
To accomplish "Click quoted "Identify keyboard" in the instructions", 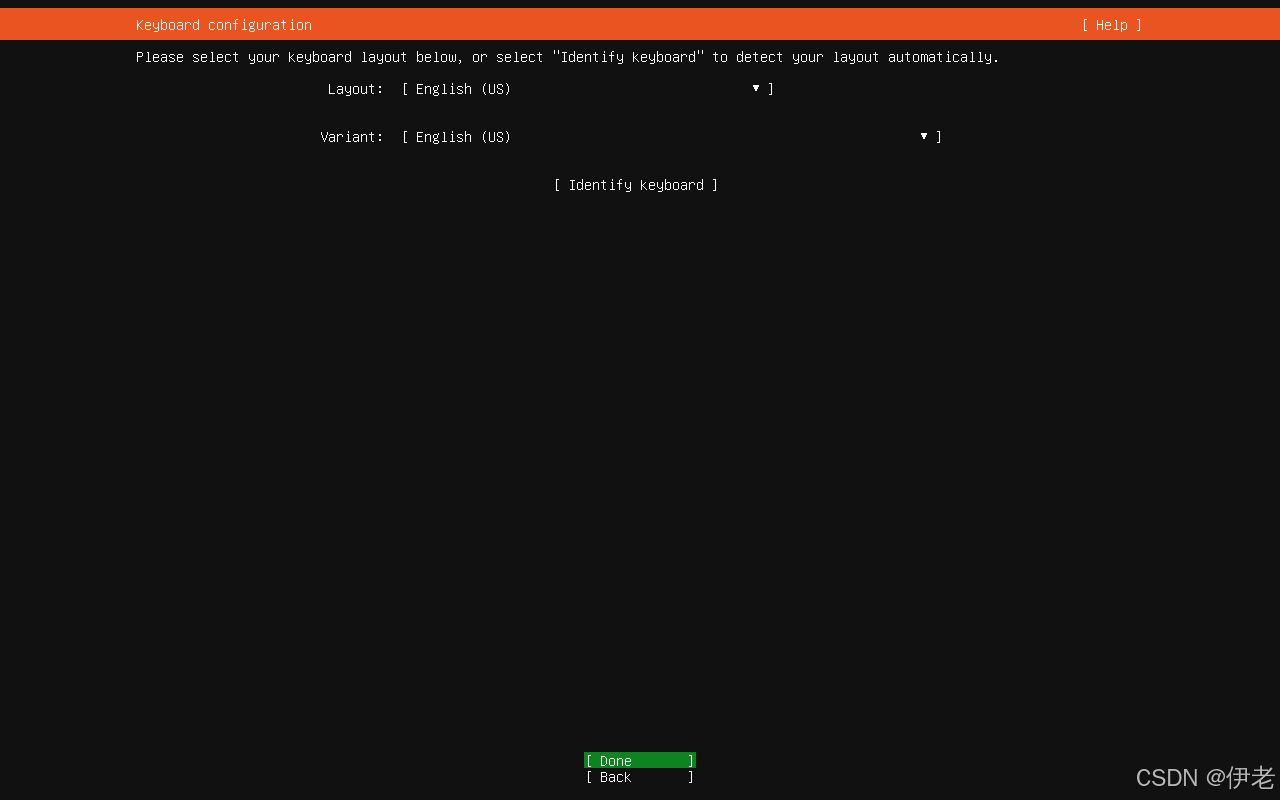I will (x=628, y=57).
